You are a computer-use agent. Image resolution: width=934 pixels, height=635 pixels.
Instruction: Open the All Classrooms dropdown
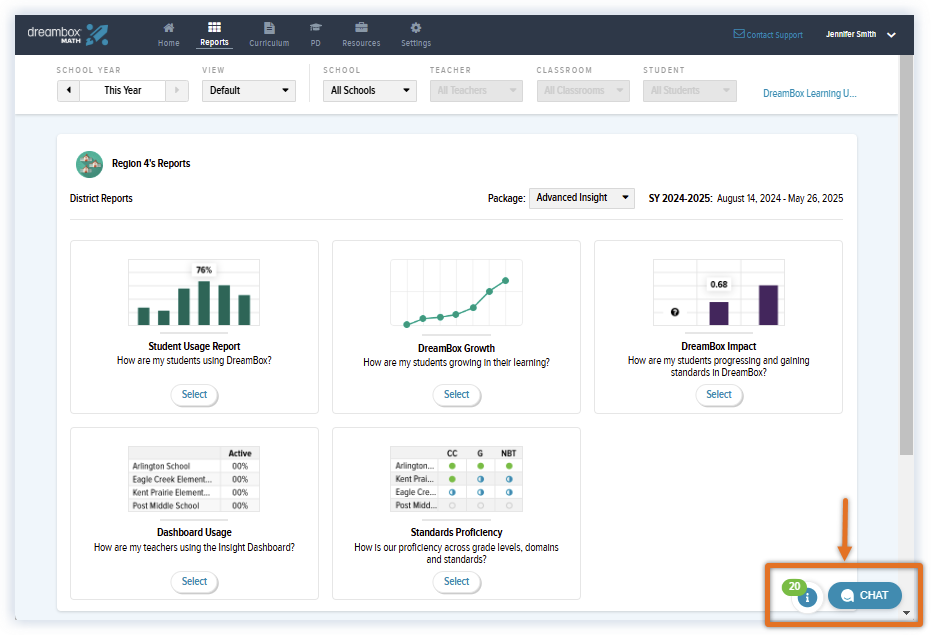583,91
